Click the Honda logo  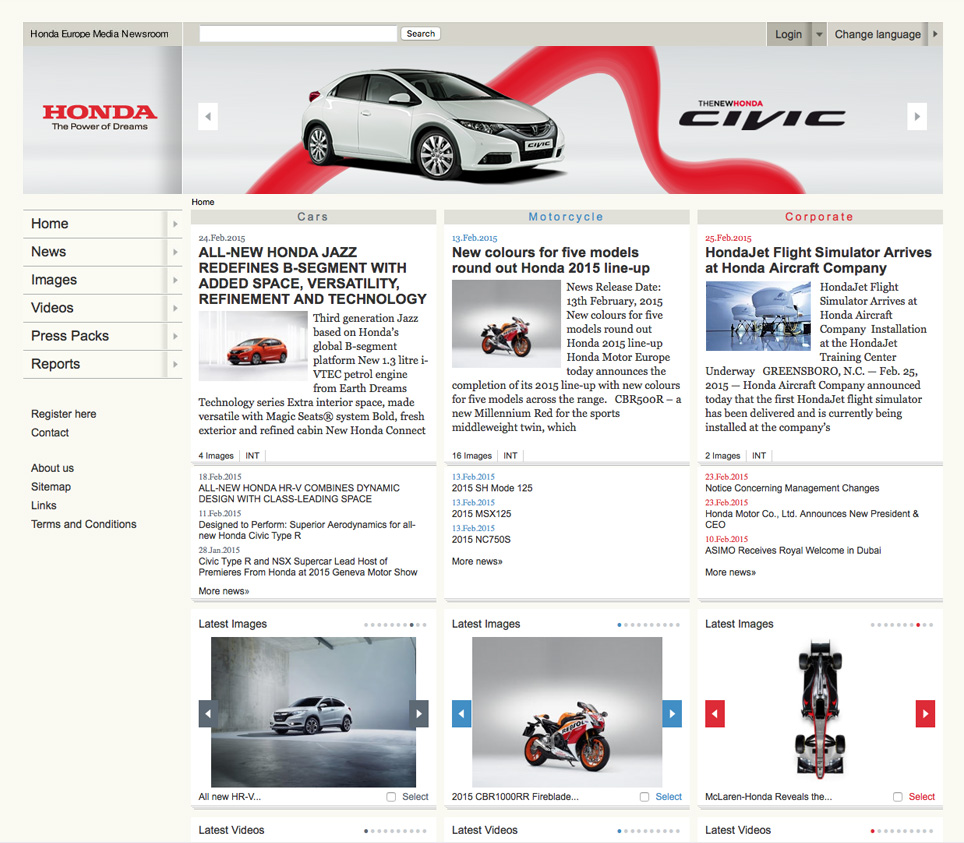click(x=100, y=117)
